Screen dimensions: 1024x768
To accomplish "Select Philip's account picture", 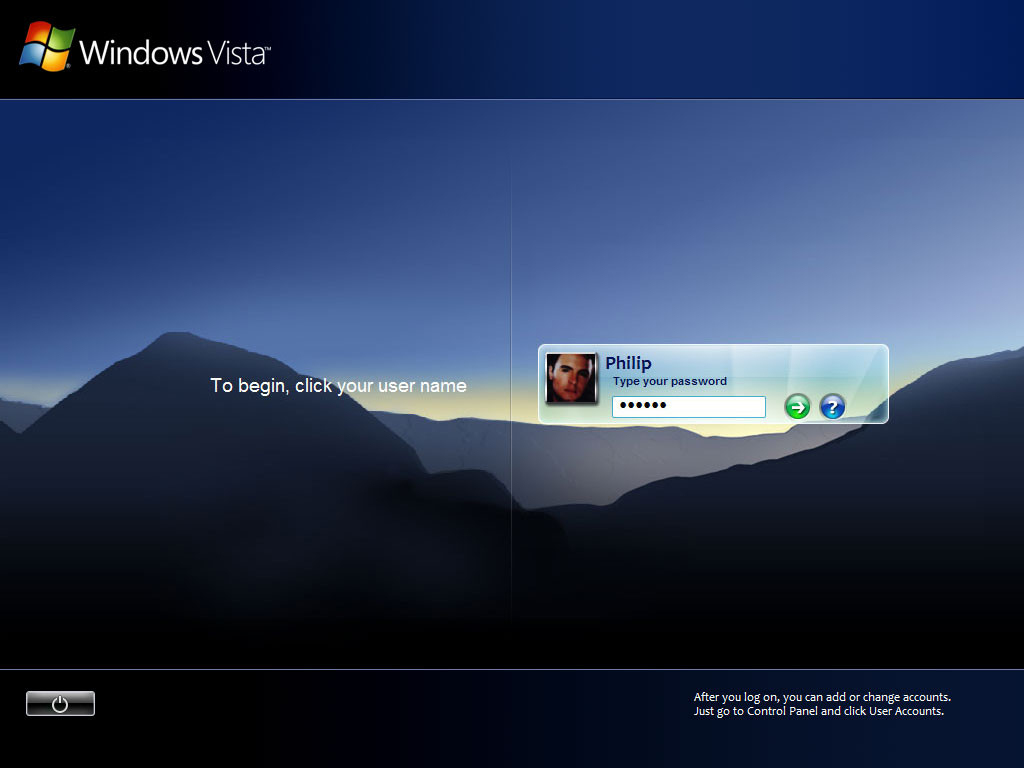I will coord(571,378).
